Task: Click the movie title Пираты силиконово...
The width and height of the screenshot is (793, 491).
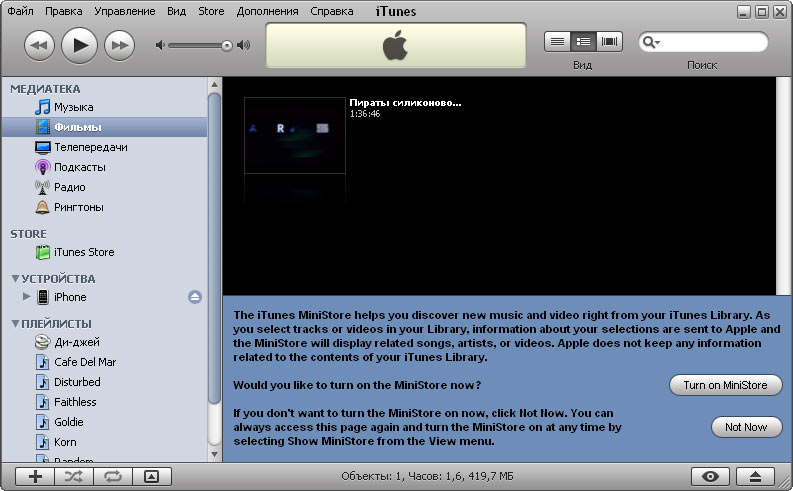Action: click(x=405, y=103)
